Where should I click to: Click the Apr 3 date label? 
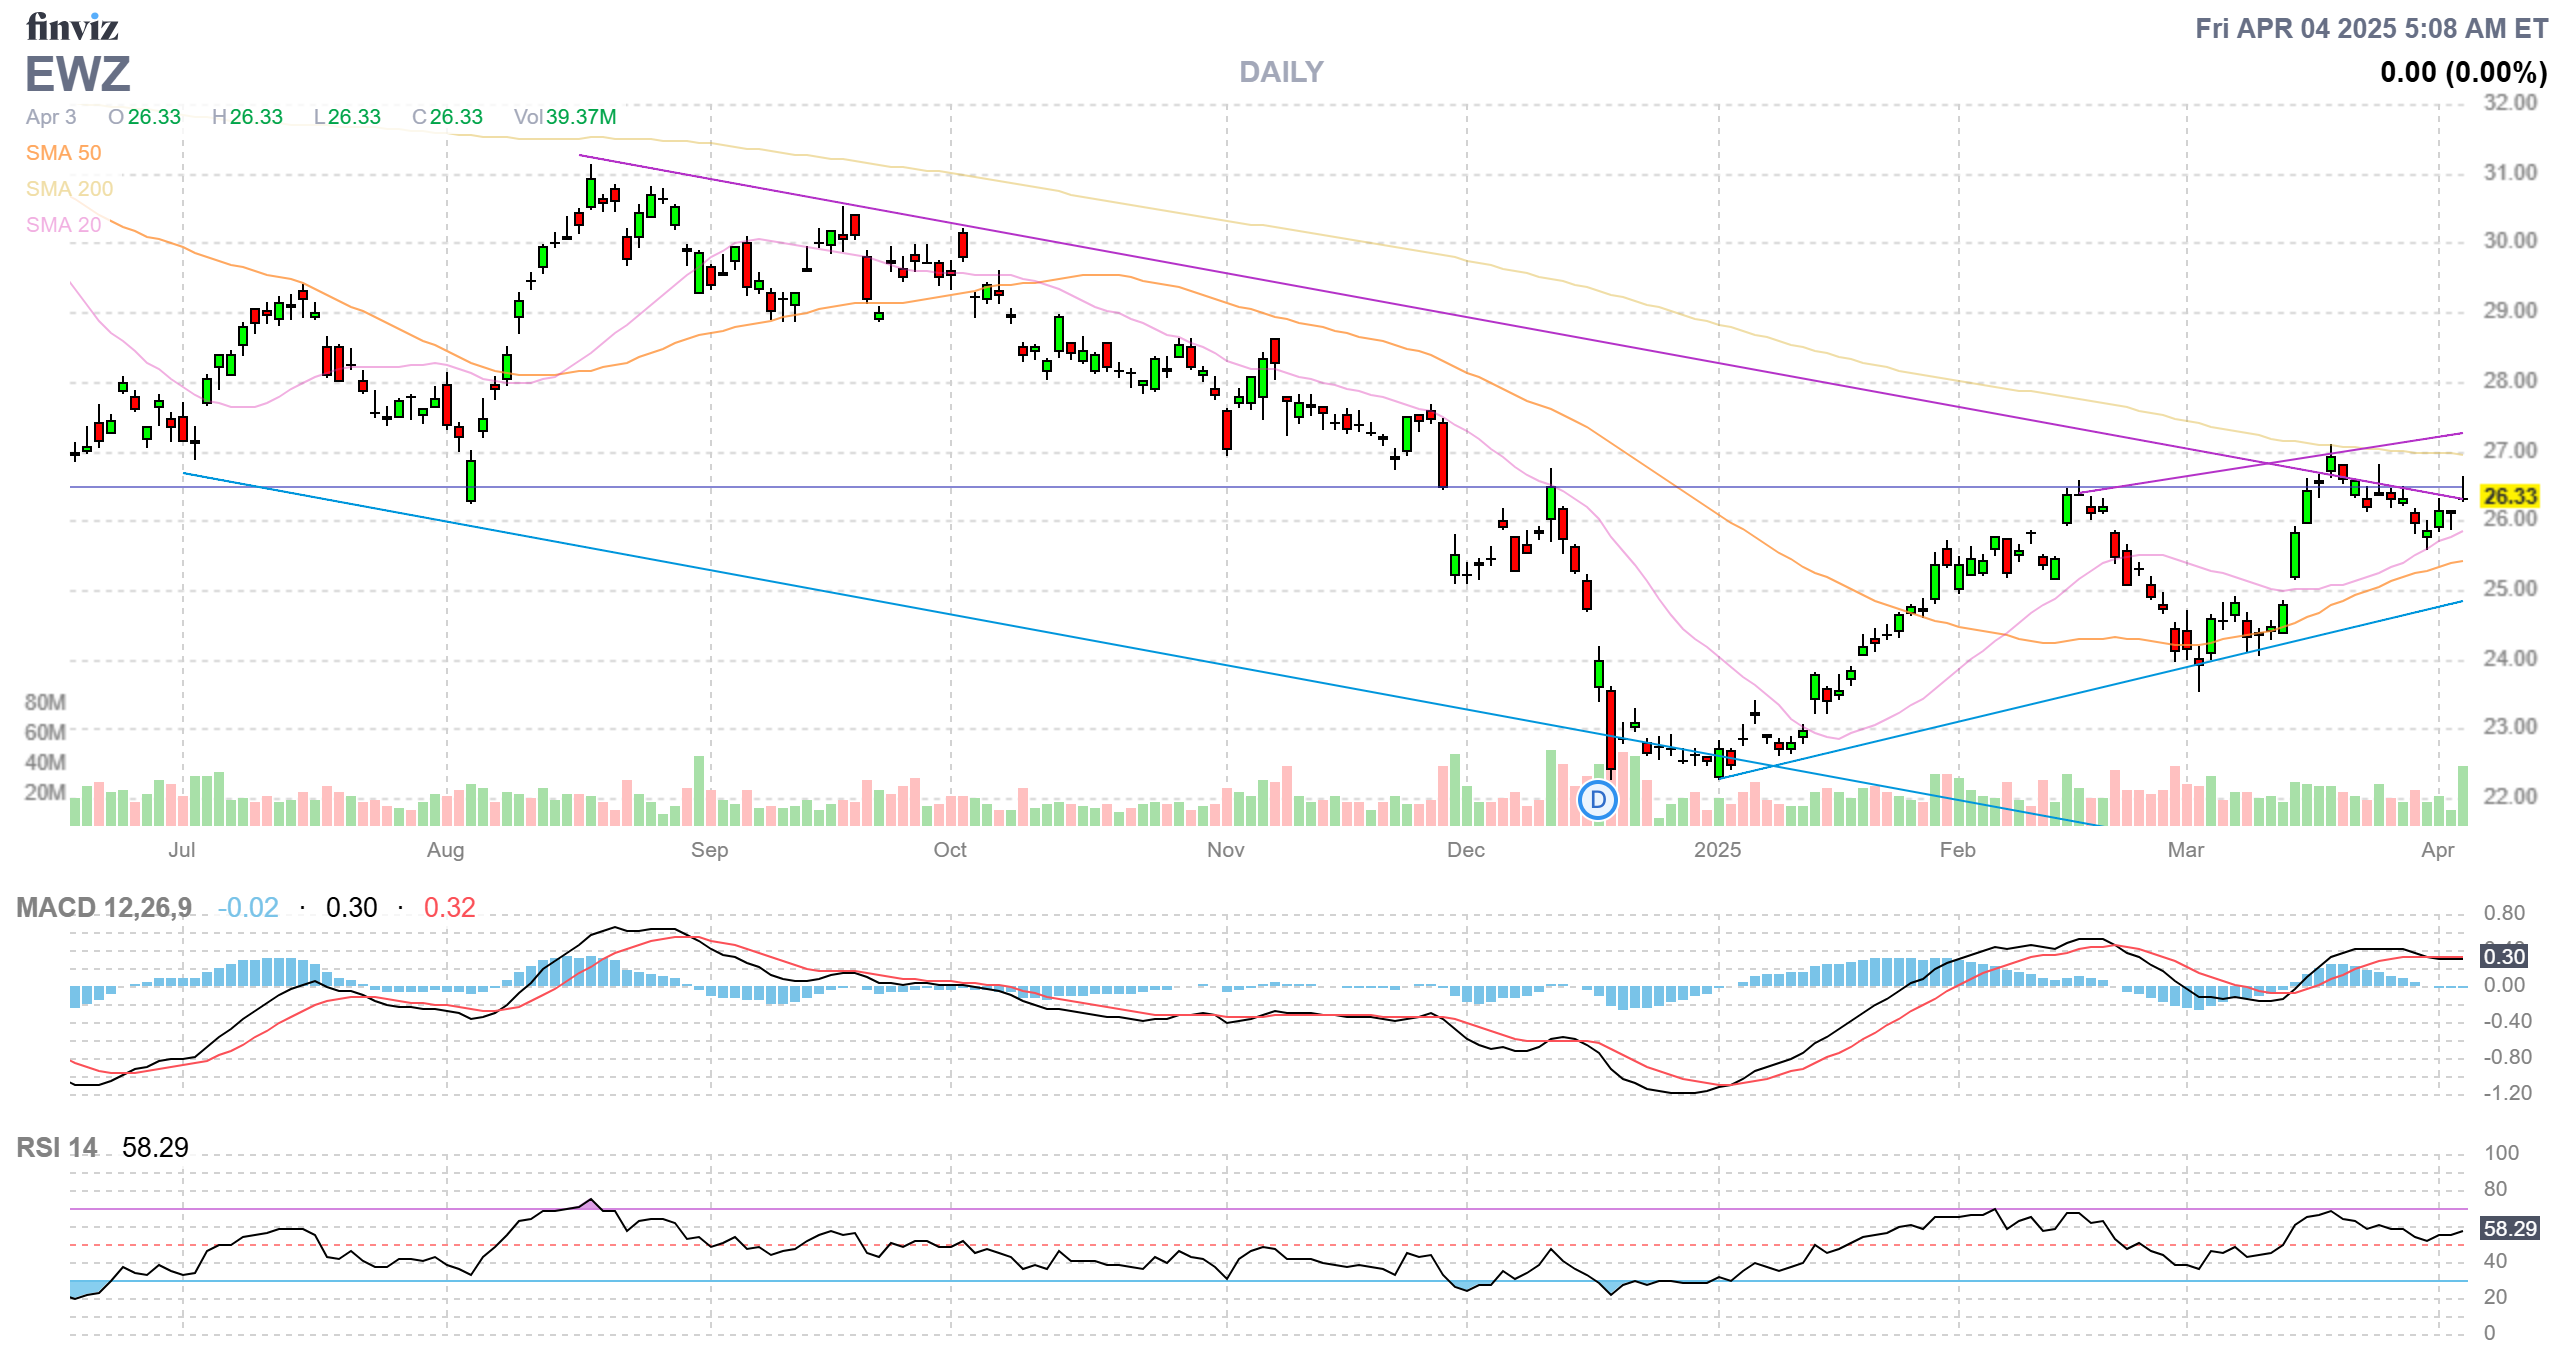tap(51, 117)
